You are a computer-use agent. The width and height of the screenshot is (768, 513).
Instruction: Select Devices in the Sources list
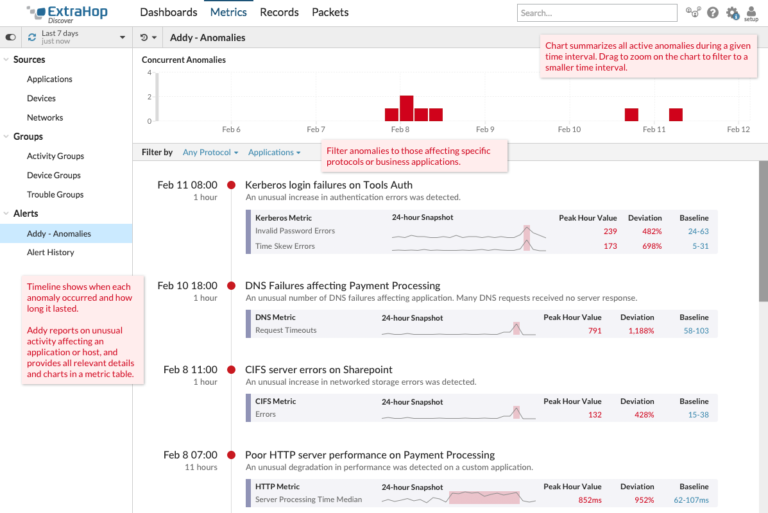41,98
